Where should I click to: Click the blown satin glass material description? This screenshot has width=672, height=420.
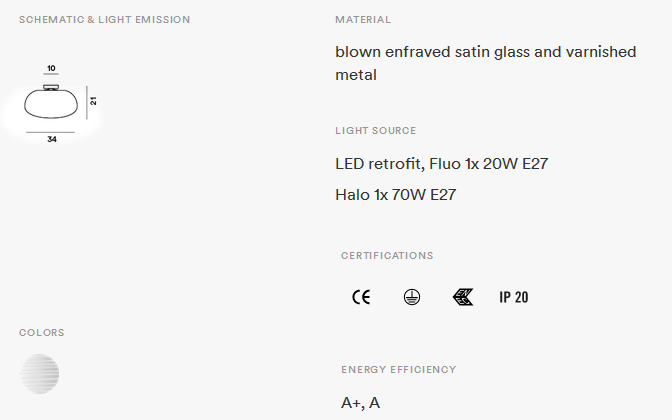coord(486,63)
